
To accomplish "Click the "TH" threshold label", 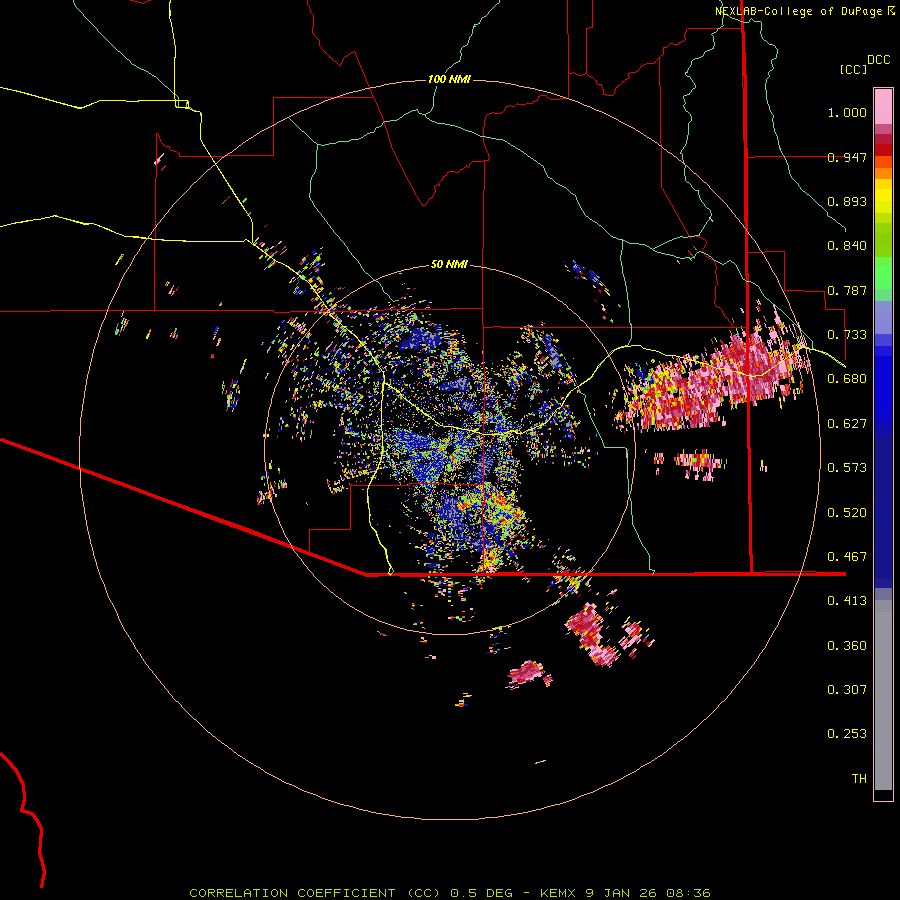I will click(859, 779).
